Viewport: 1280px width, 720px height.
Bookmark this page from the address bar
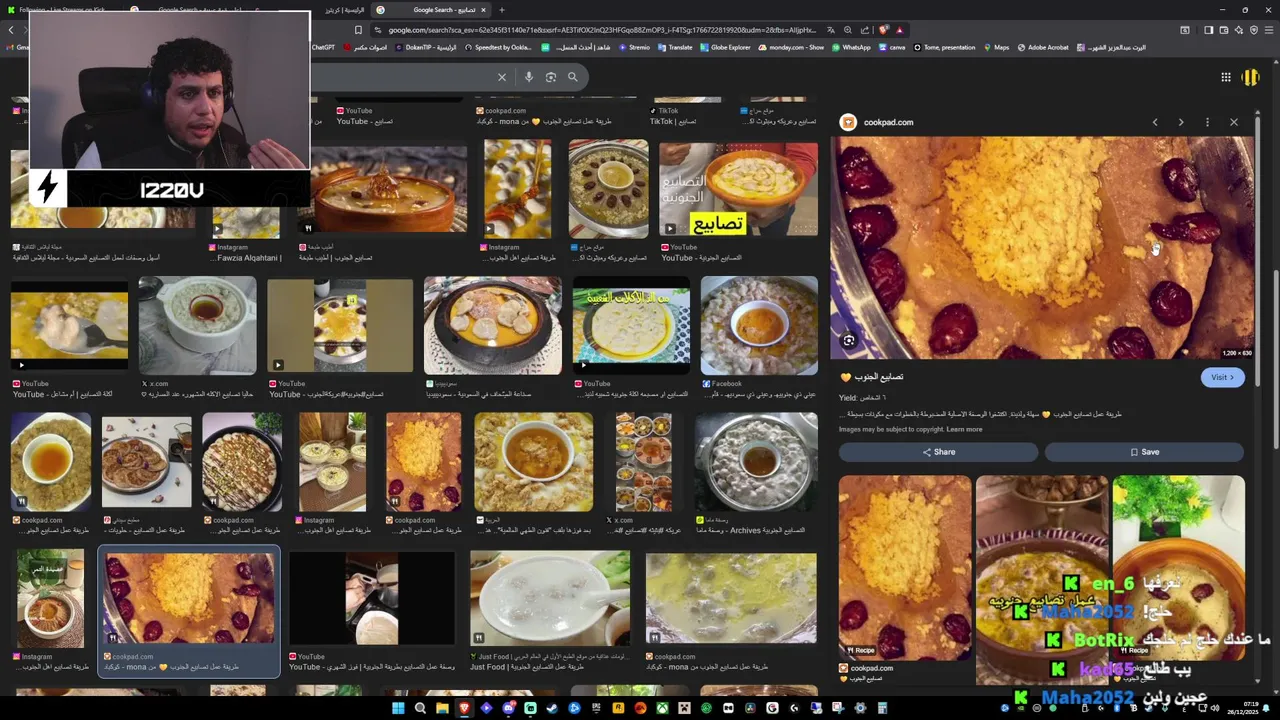358,30
